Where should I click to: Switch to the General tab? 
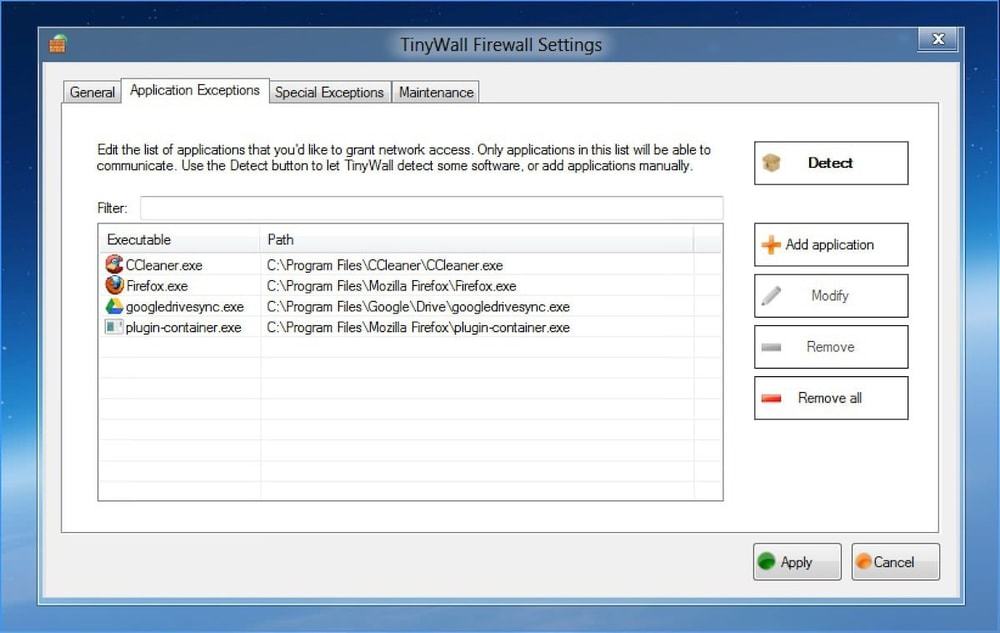click(x=92, y=92)
